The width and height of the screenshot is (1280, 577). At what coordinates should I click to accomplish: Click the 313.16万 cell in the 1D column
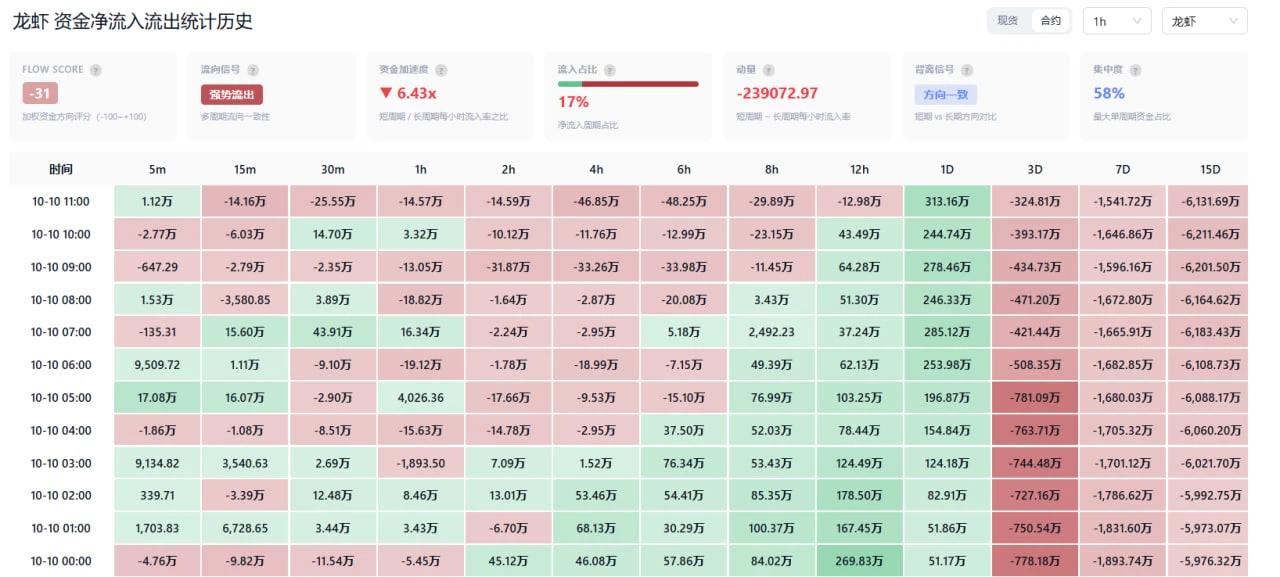coord(947,201)
